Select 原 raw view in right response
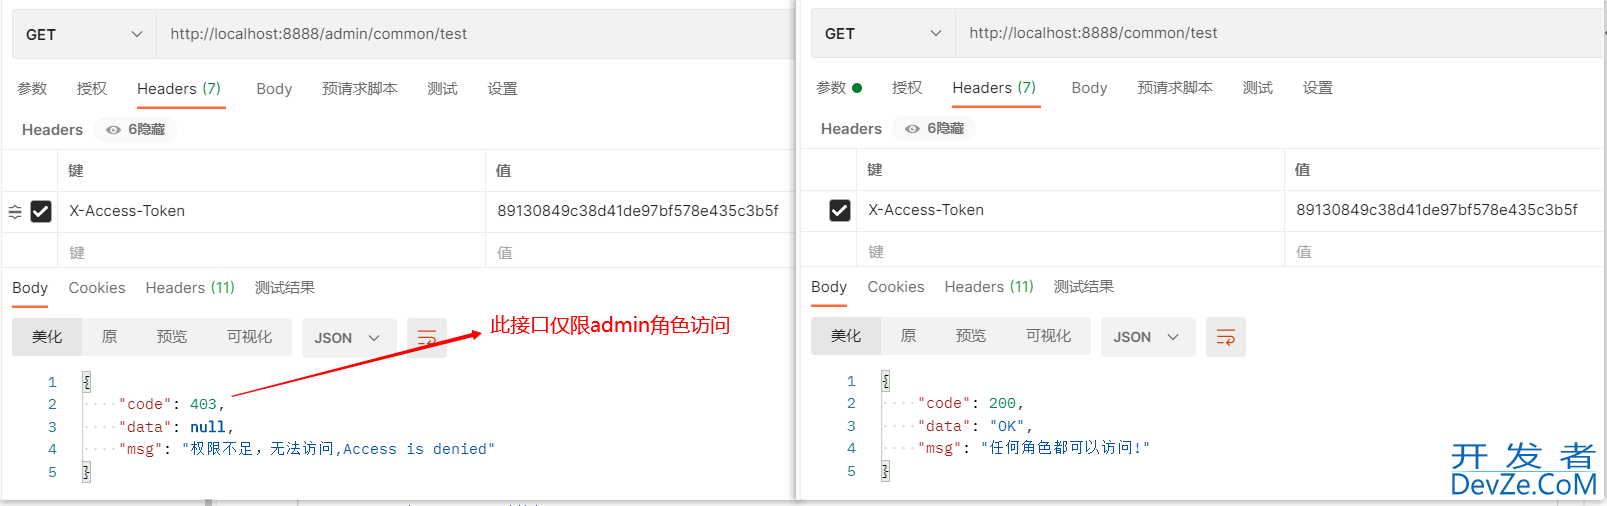The width and height of the screenshot is (1607, 506). tap(909, 336)
